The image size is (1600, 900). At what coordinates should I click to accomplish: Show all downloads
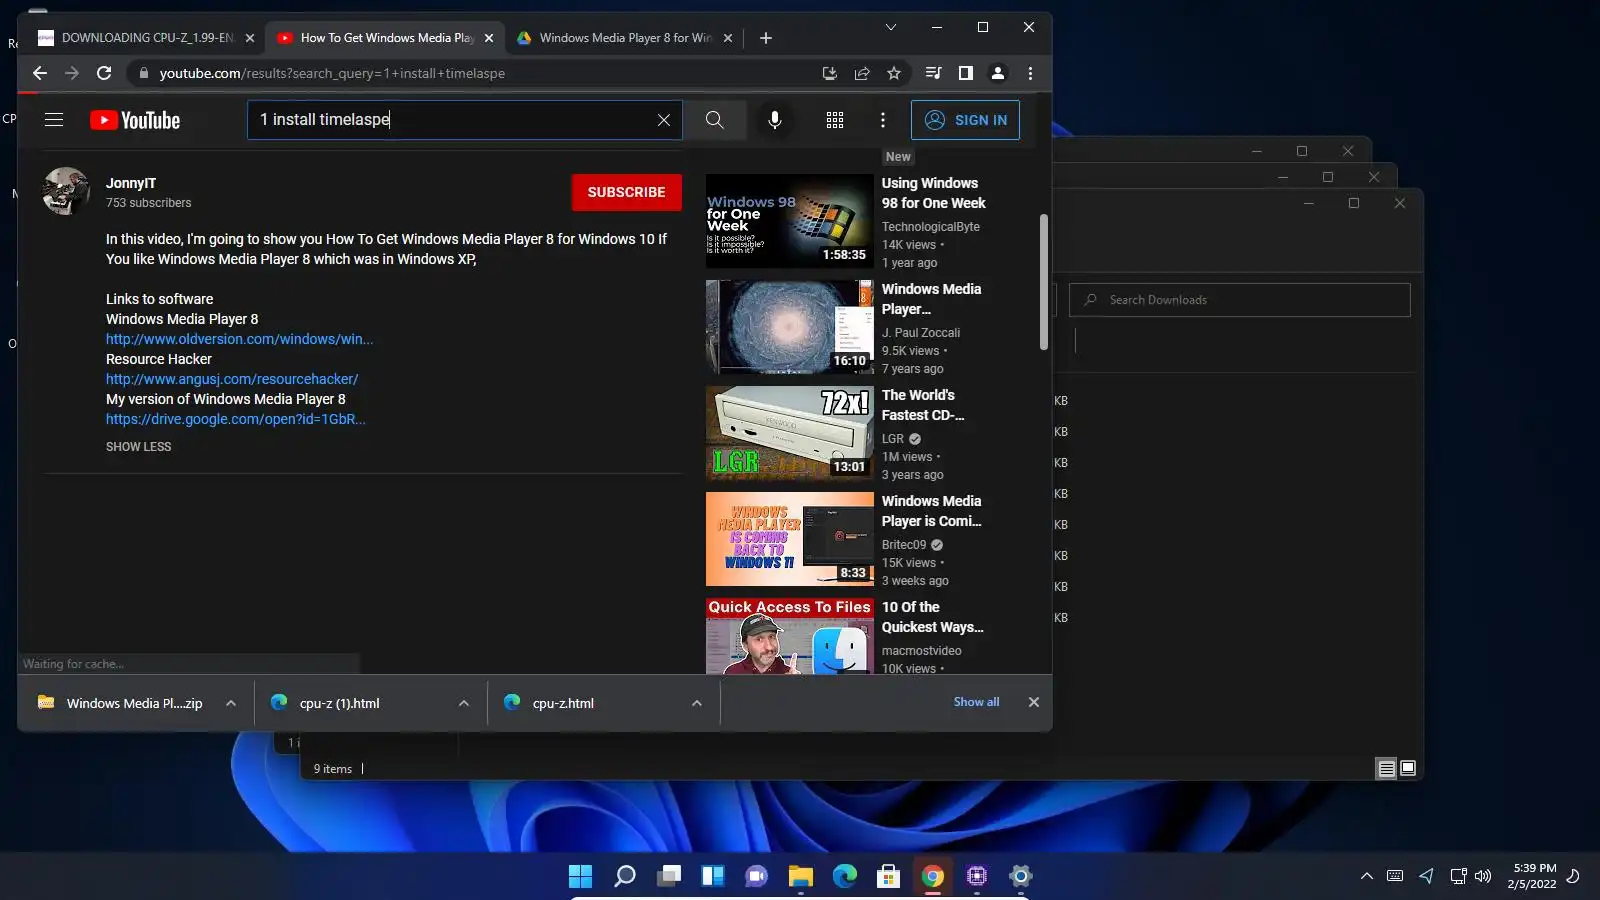976,702
